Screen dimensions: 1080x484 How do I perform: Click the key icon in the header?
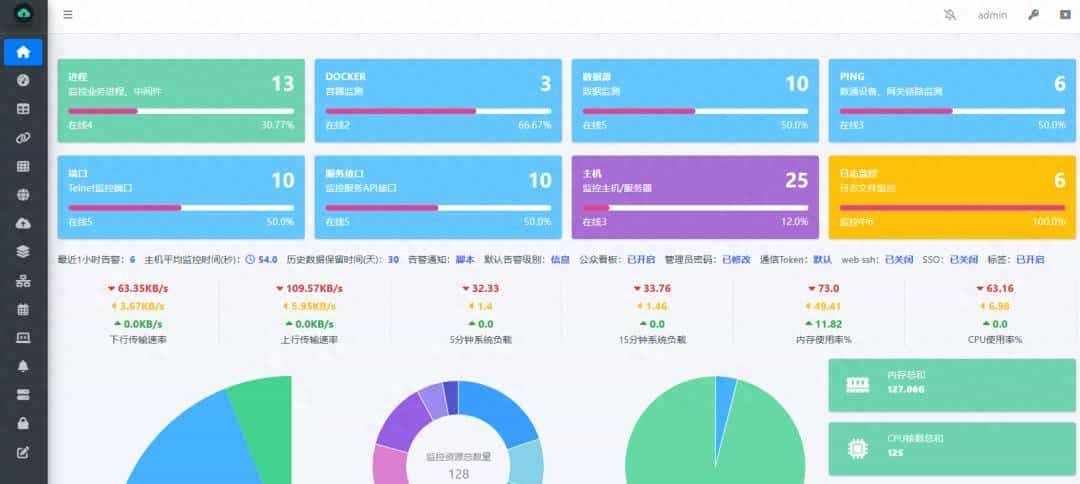(1033, 14)
